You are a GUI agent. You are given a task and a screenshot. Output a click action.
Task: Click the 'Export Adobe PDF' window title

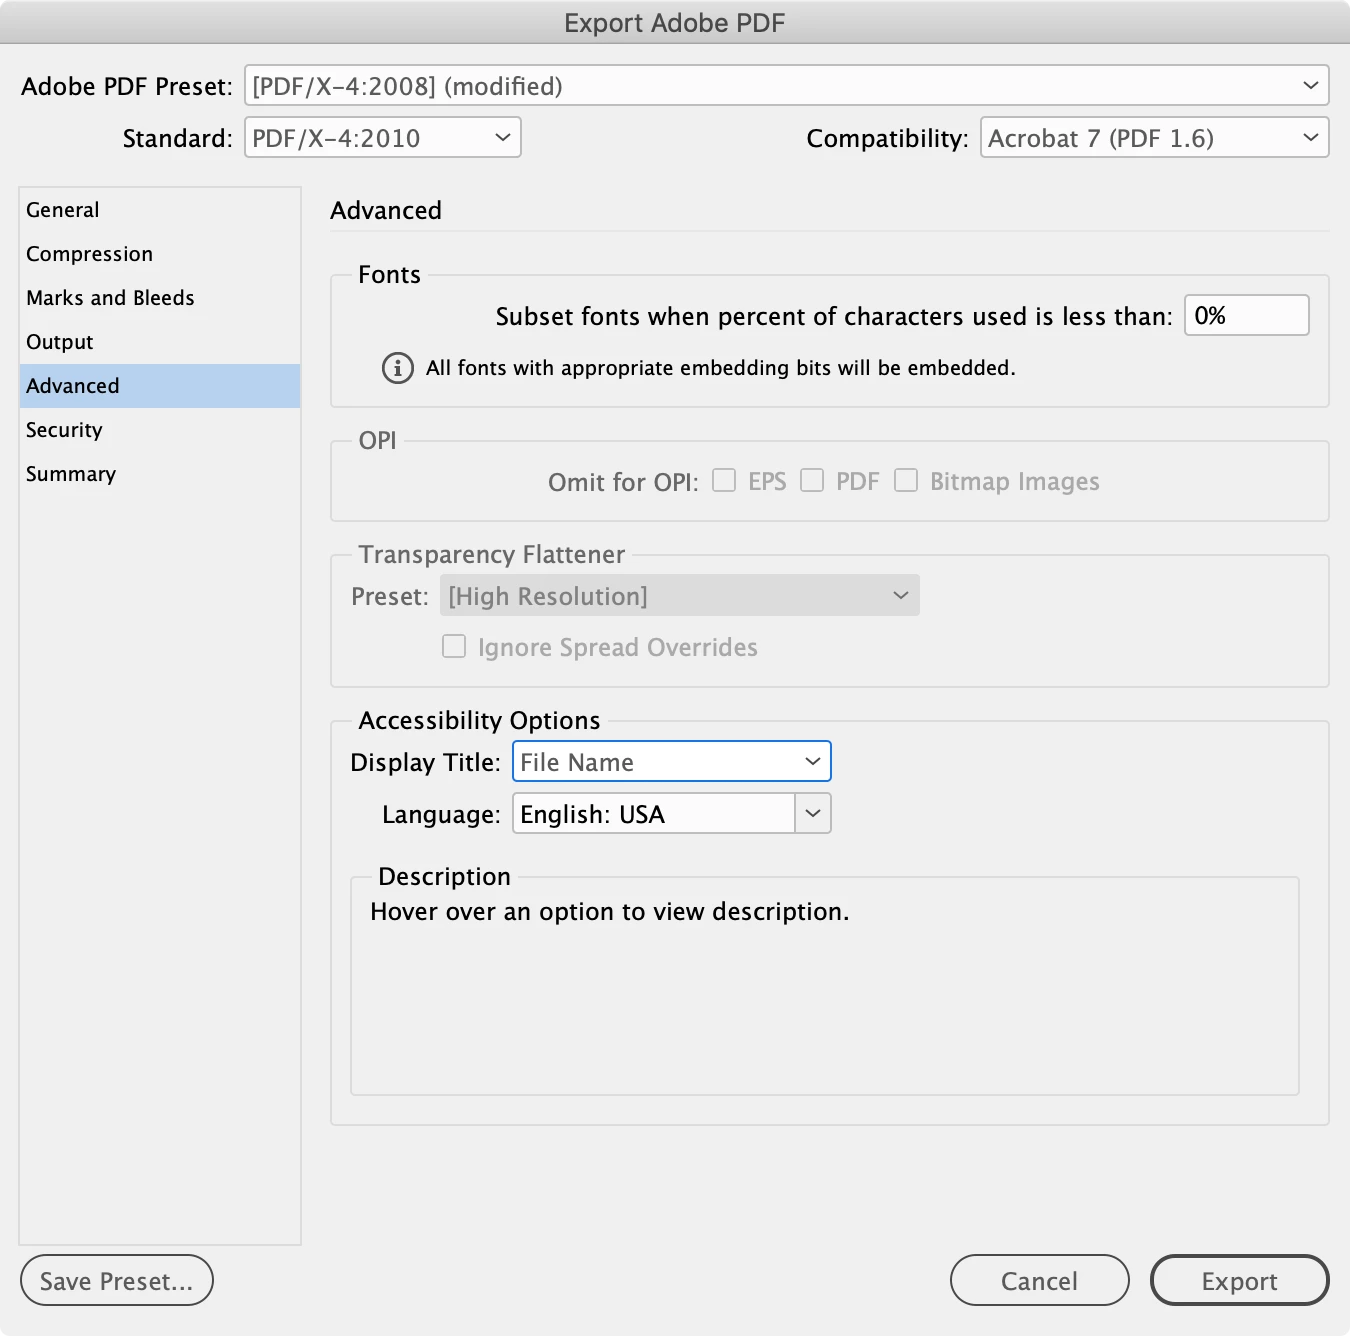click(x=675, y=23)
